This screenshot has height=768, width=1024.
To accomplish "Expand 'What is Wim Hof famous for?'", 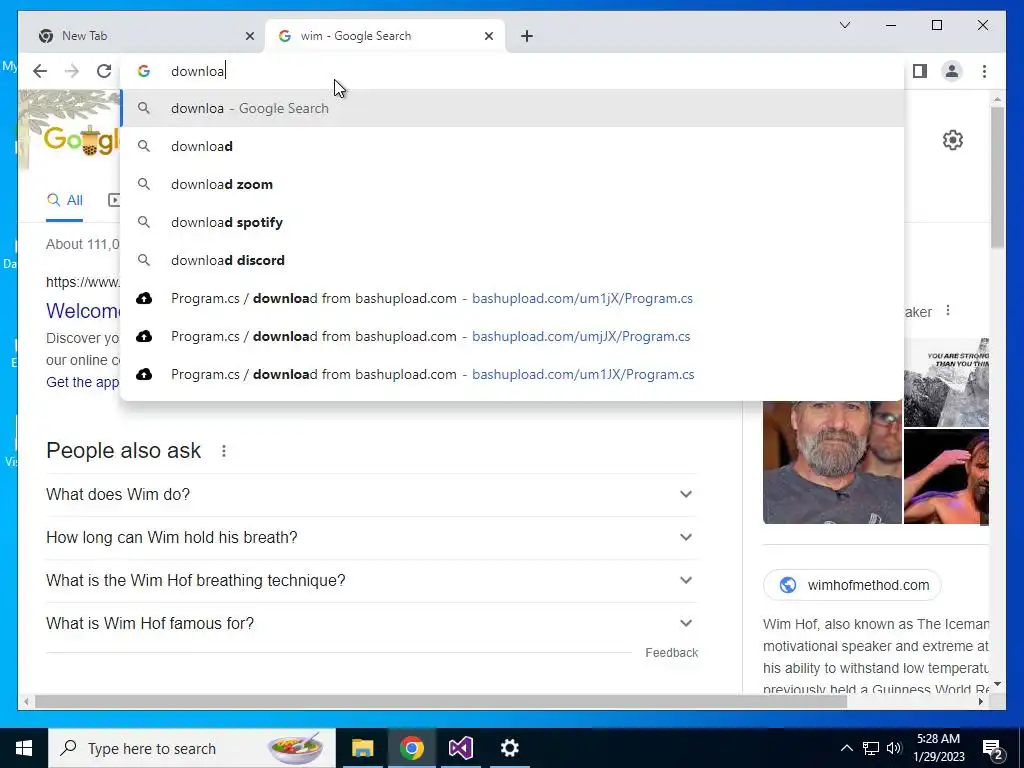I will click(372, 624).
